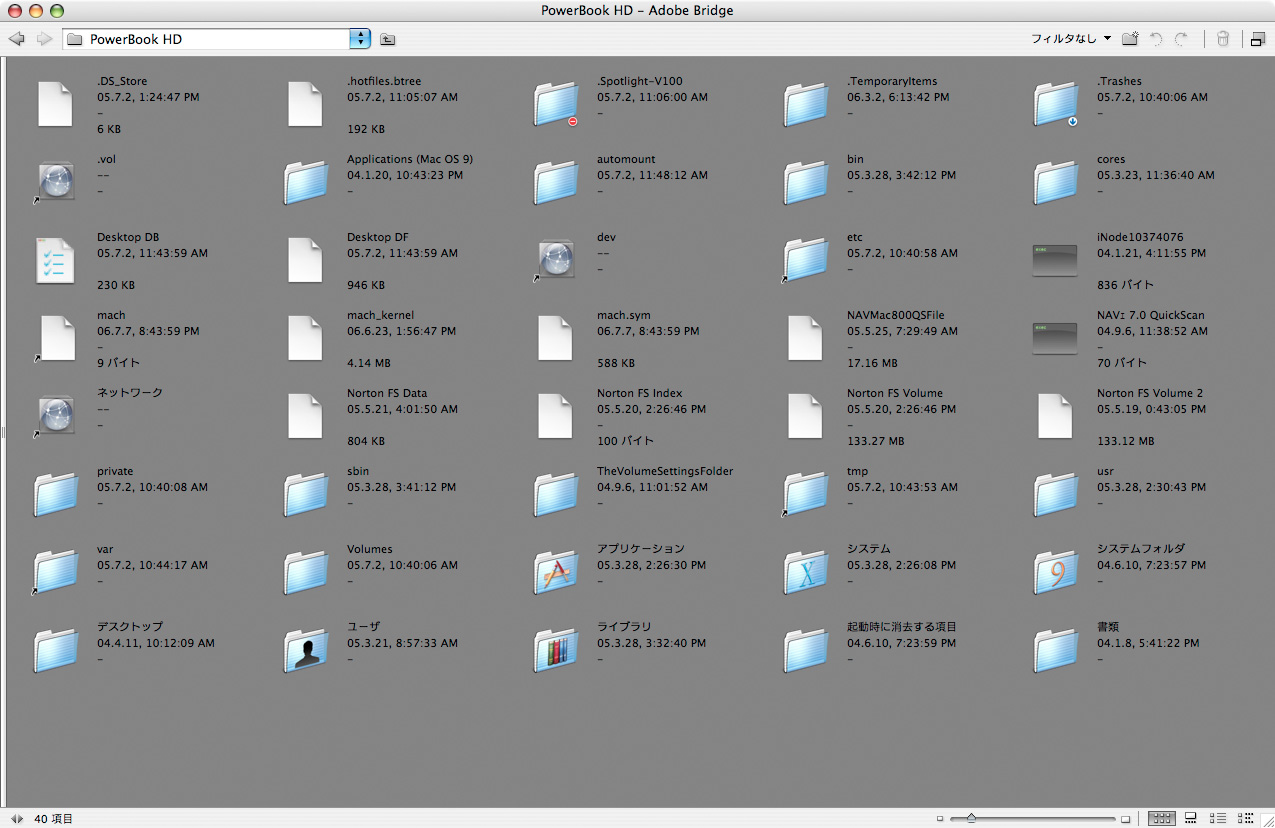Select the .Trashes folder icon
The width and height of the screenshot is (1275, 828).
(x=1057, y=104)
